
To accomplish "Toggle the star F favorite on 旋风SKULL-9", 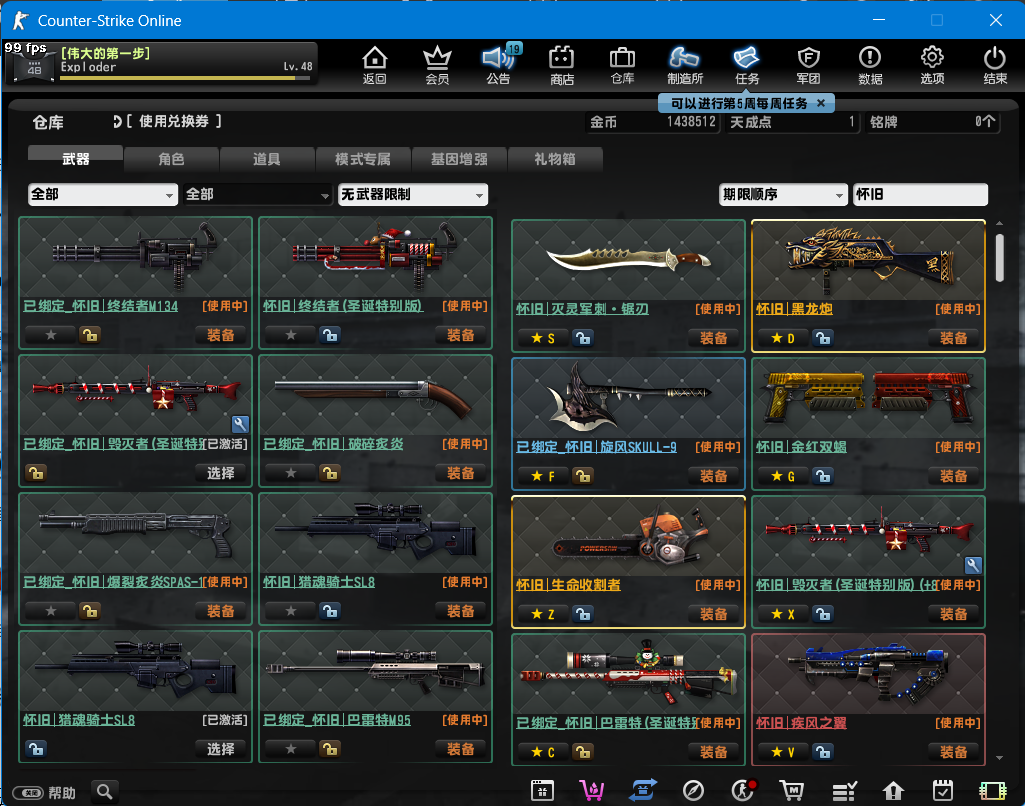I will click(x=543, y=476).
